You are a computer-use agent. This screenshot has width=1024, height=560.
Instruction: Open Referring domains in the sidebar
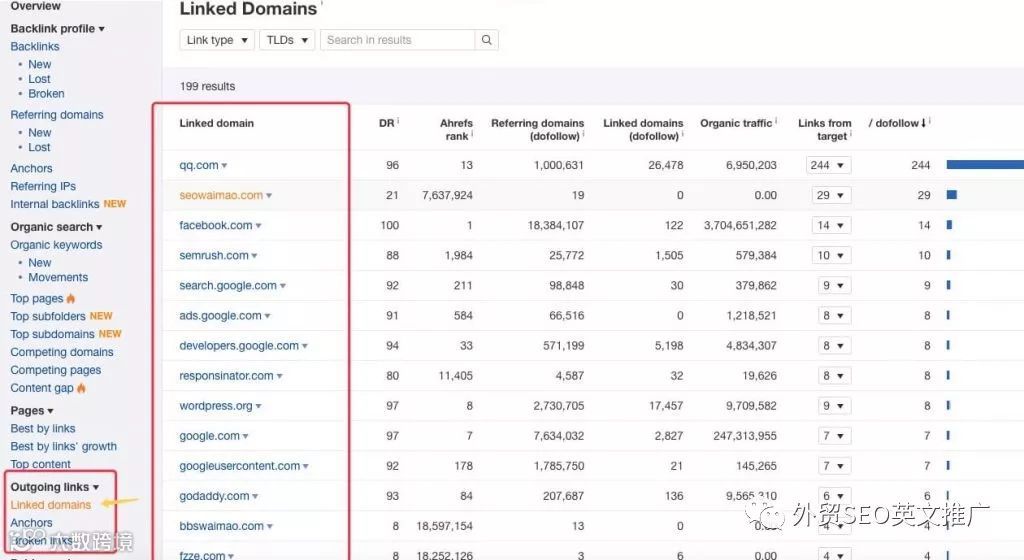point(57,114)
